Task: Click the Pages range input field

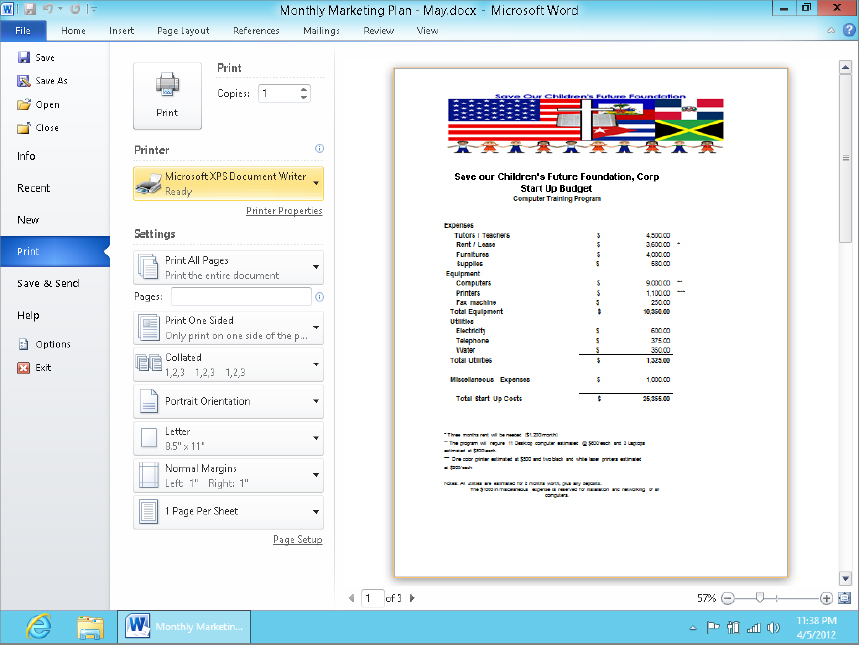Action: coord(241,296)
